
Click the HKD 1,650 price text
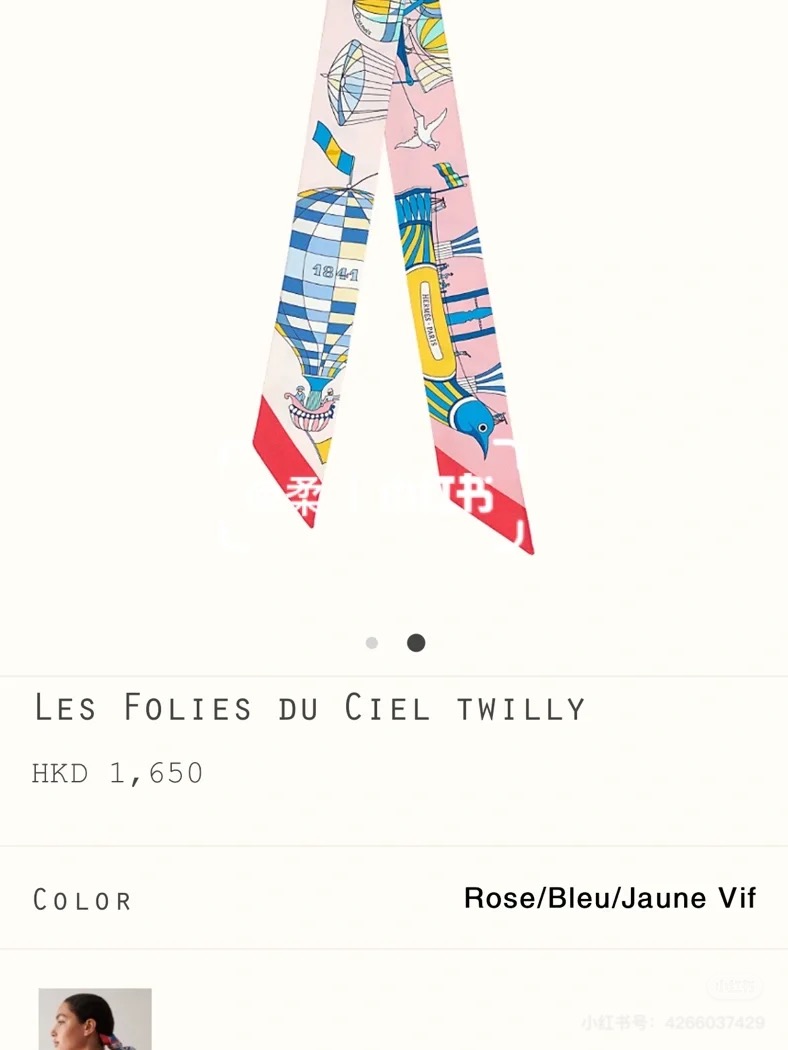click(x=117, y=773)
